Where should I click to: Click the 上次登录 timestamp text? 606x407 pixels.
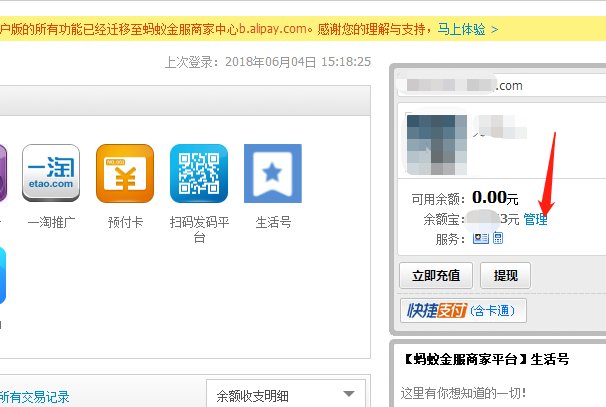(268, 62)
